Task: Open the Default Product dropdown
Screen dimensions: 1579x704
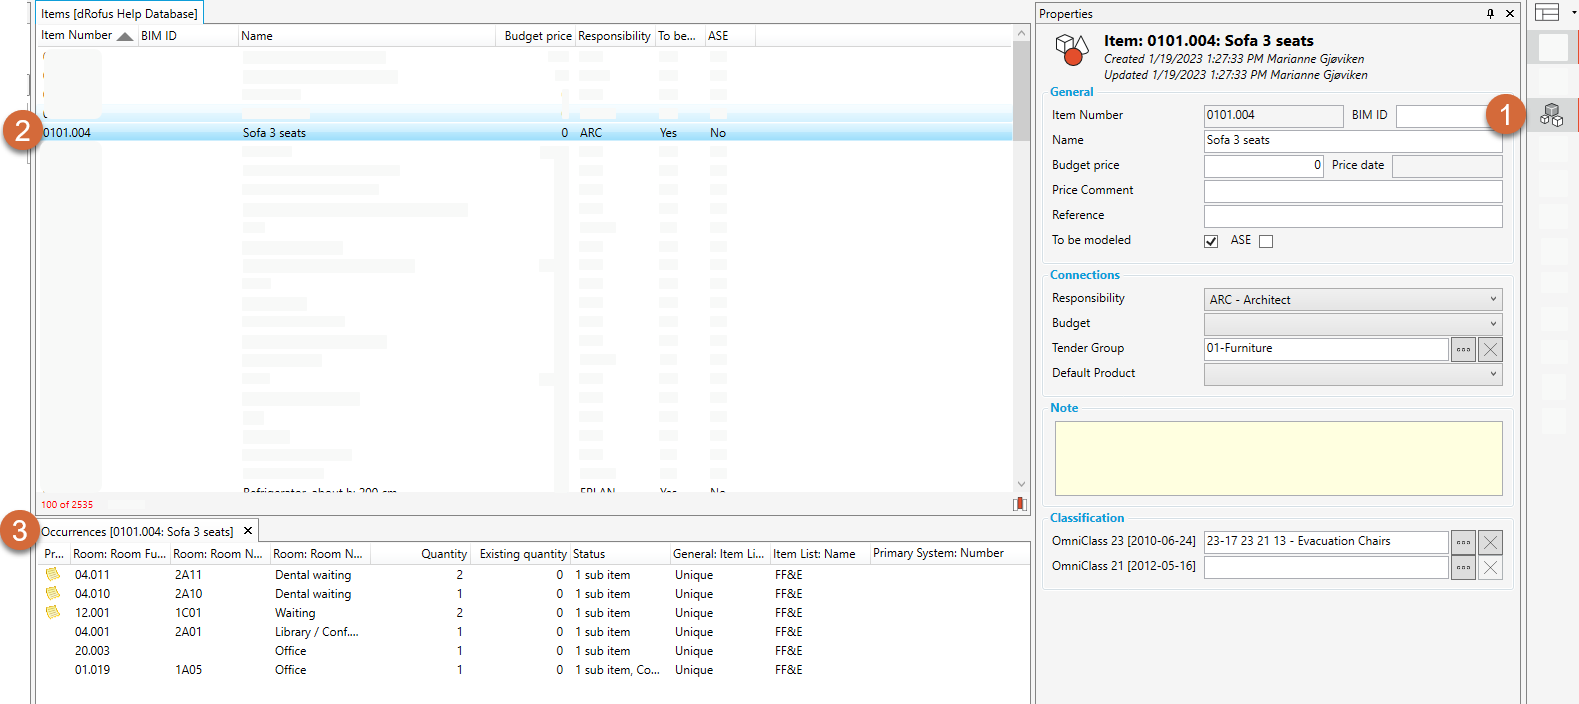Action: coord(1352,374)
